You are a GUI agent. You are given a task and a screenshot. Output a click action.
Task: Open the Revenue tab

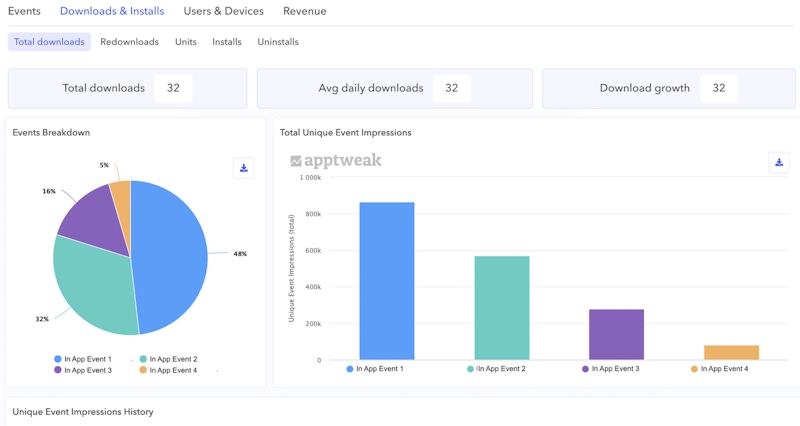click(304, 11)
